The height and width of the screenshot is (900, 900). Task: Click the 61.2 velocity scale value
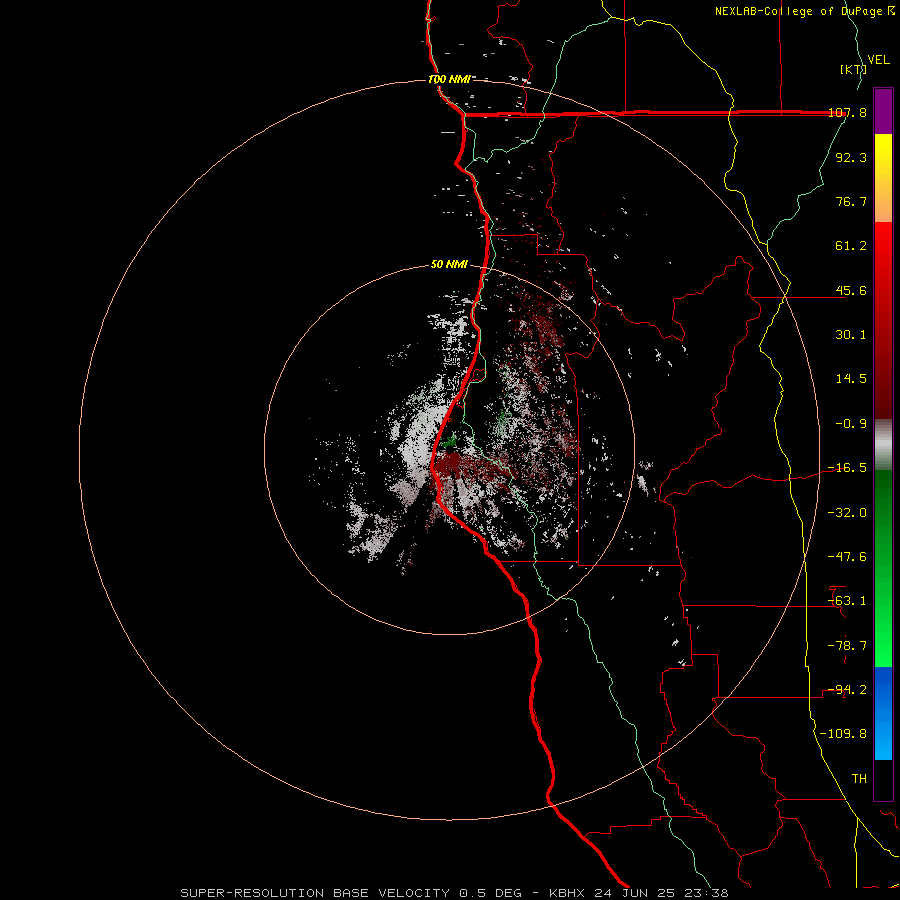click(x=851, y=246)
